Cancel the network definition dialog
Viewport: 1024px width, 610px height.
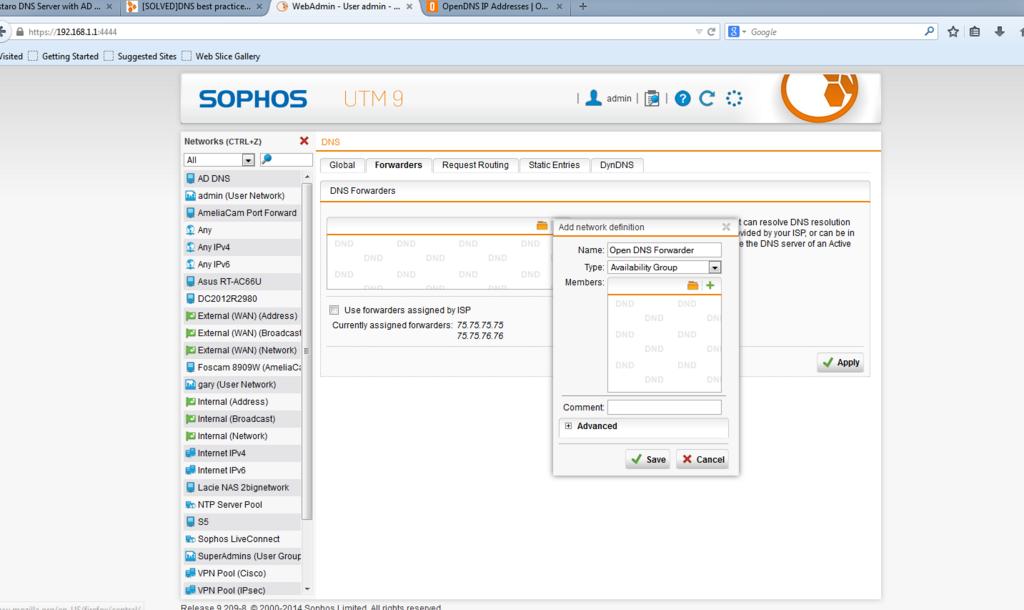pos(703,460)
